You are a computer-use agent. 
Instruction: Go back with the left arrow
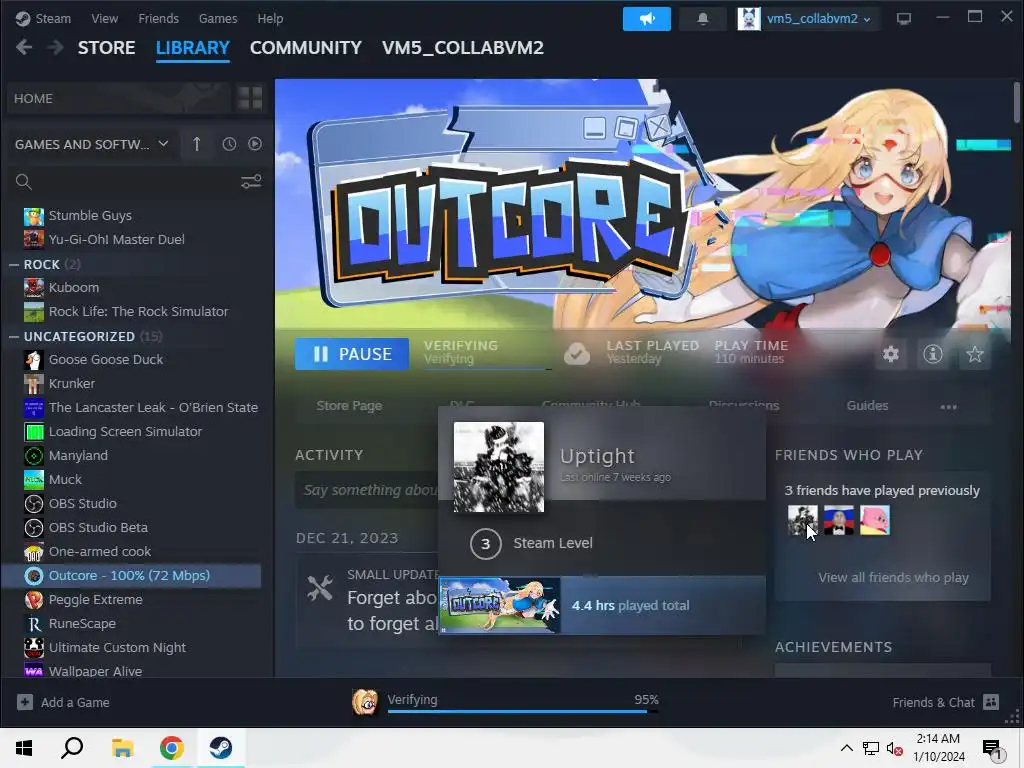(24, 48)
